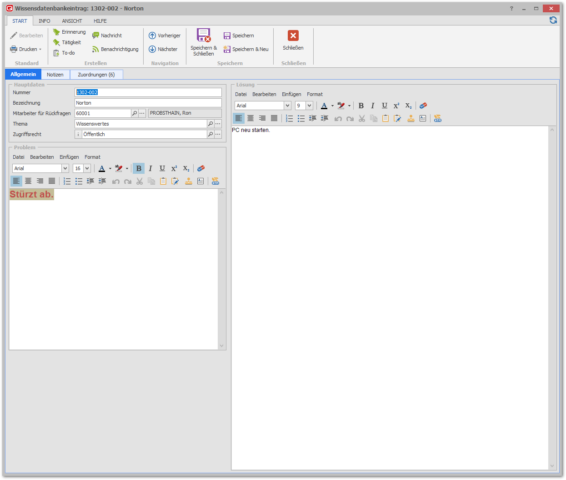Switch to INFO ribbon tab
This screenshot has width=566, height=480.
coord(44,21)
